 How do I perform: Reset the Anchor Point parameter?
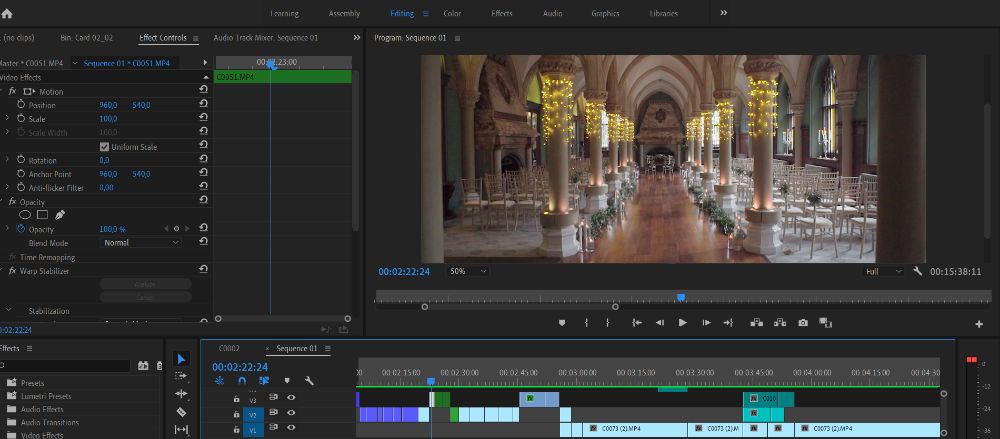click(203, 174)
